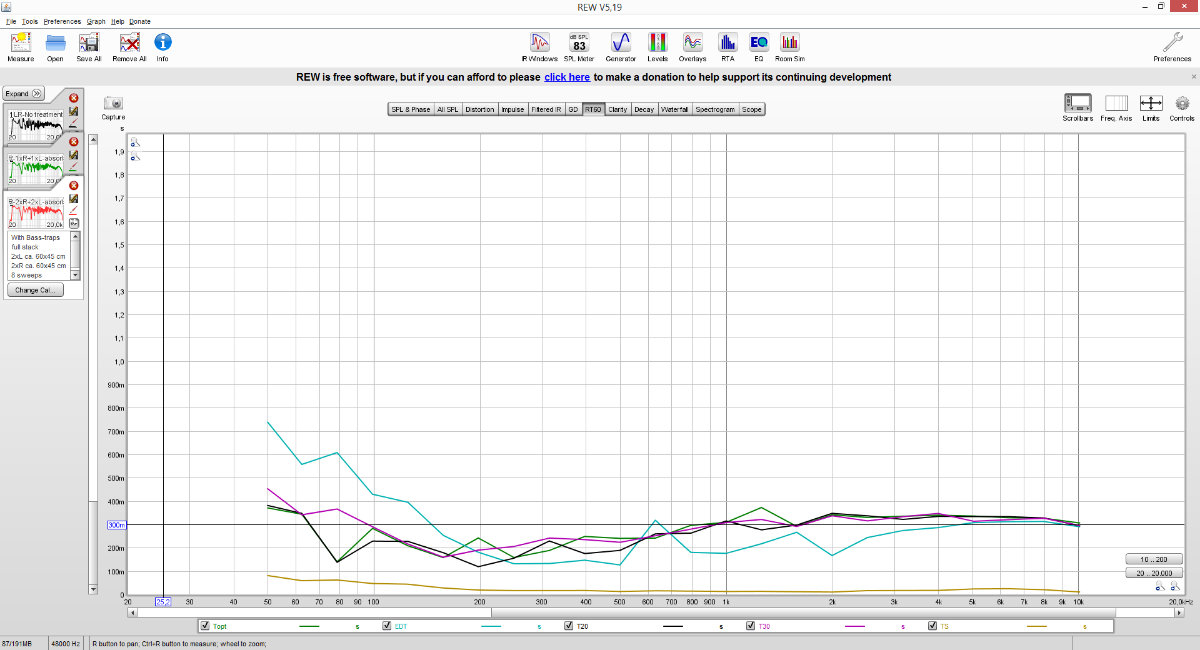Launch the signal Generator
1200x650 pixels.
point(620,43)
